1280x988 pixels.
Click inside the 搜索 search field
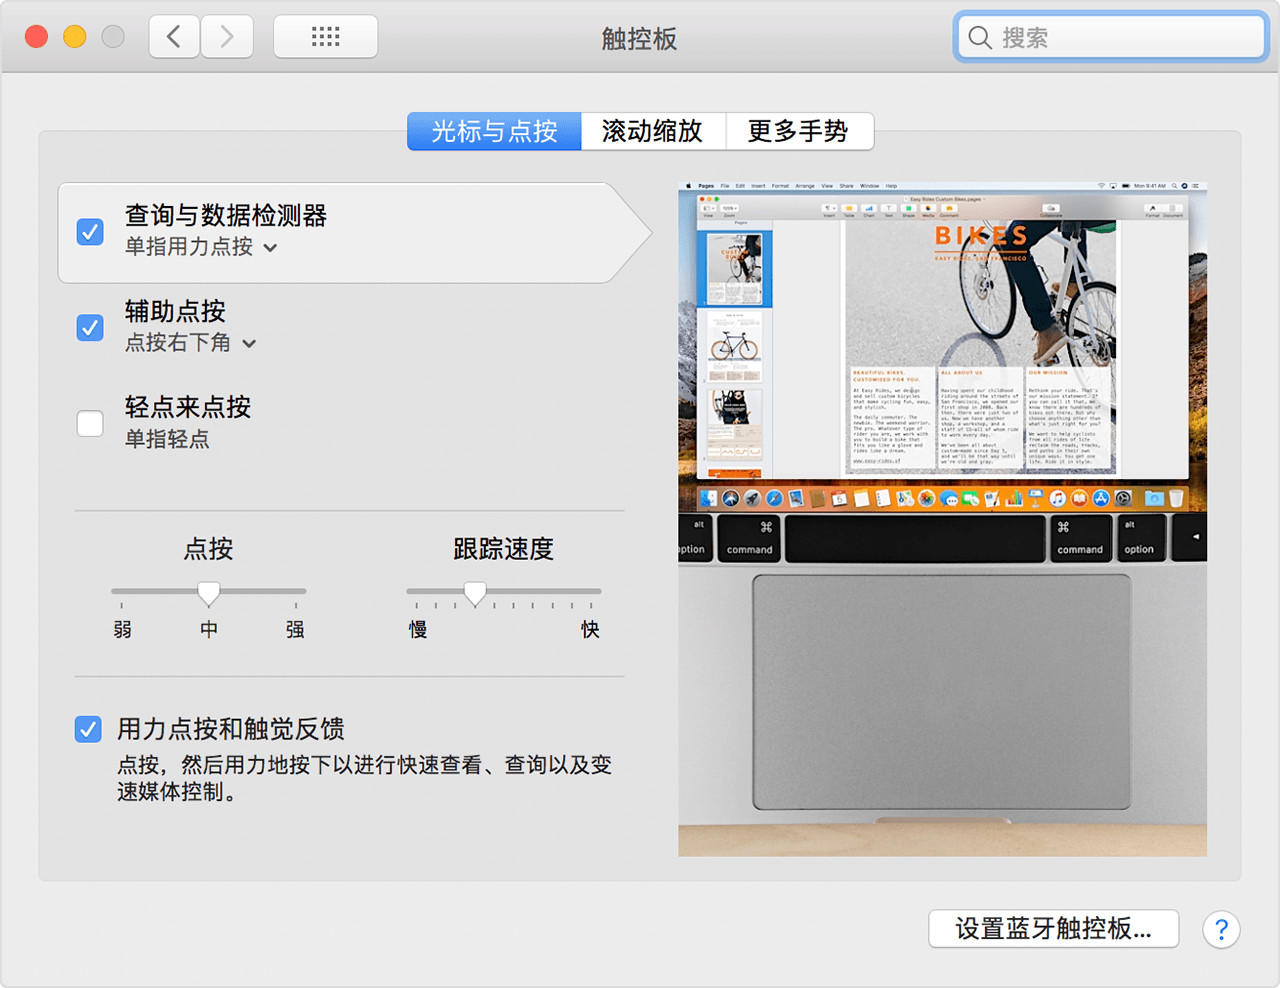coord(1110,37)
